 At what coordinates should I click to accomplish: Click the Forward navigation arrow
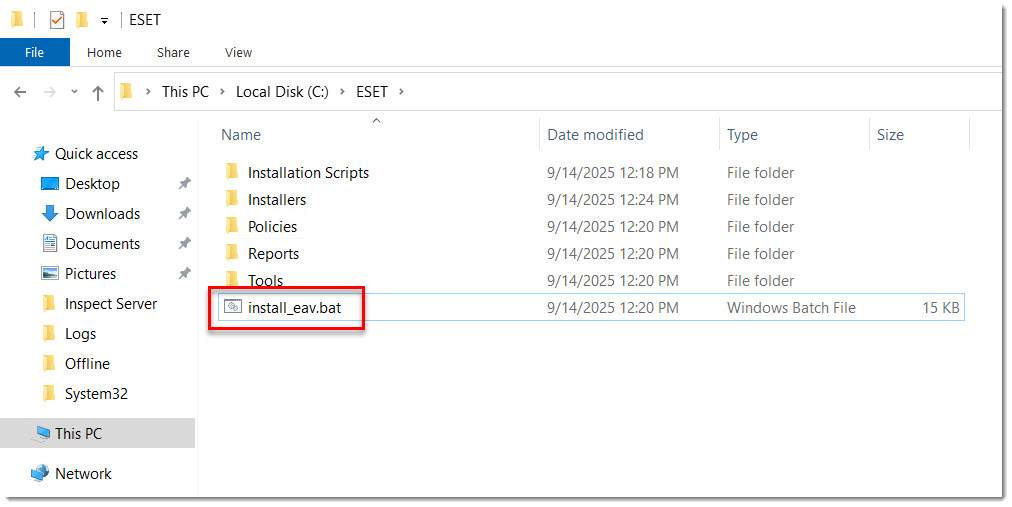[49, 92]
